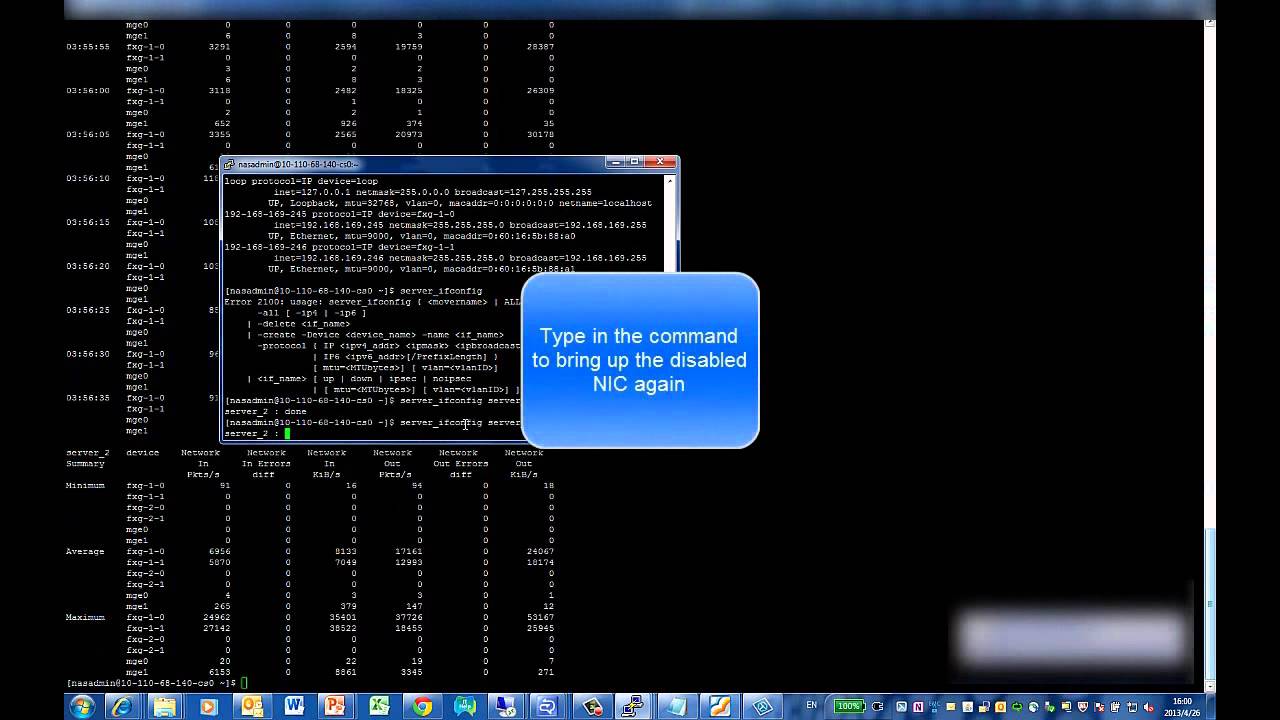Viewport: 1280px width, 720px height.
Task: Click the 'Error 2100: usage' line
Action: 372,302
